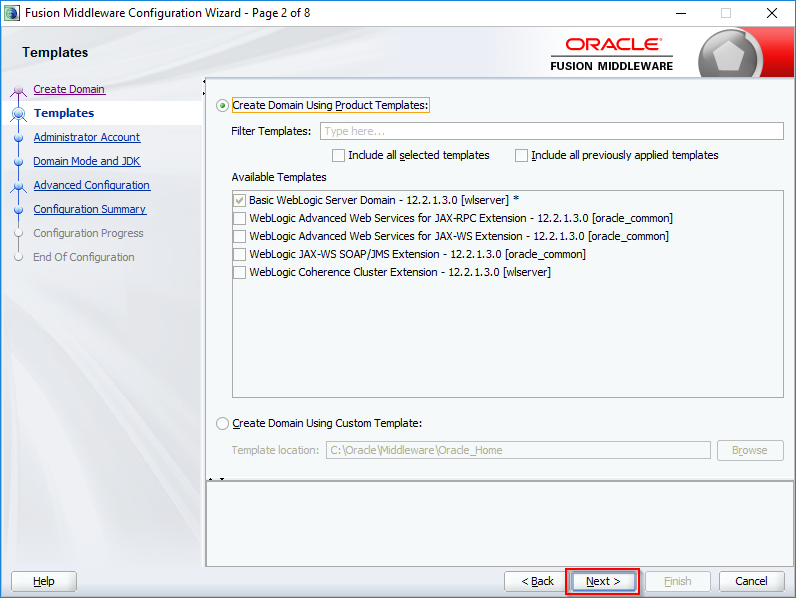This screenshot has width=796, height=598.
Task: Go to the Configuration Summary step
Action: (x=90, y=209)
